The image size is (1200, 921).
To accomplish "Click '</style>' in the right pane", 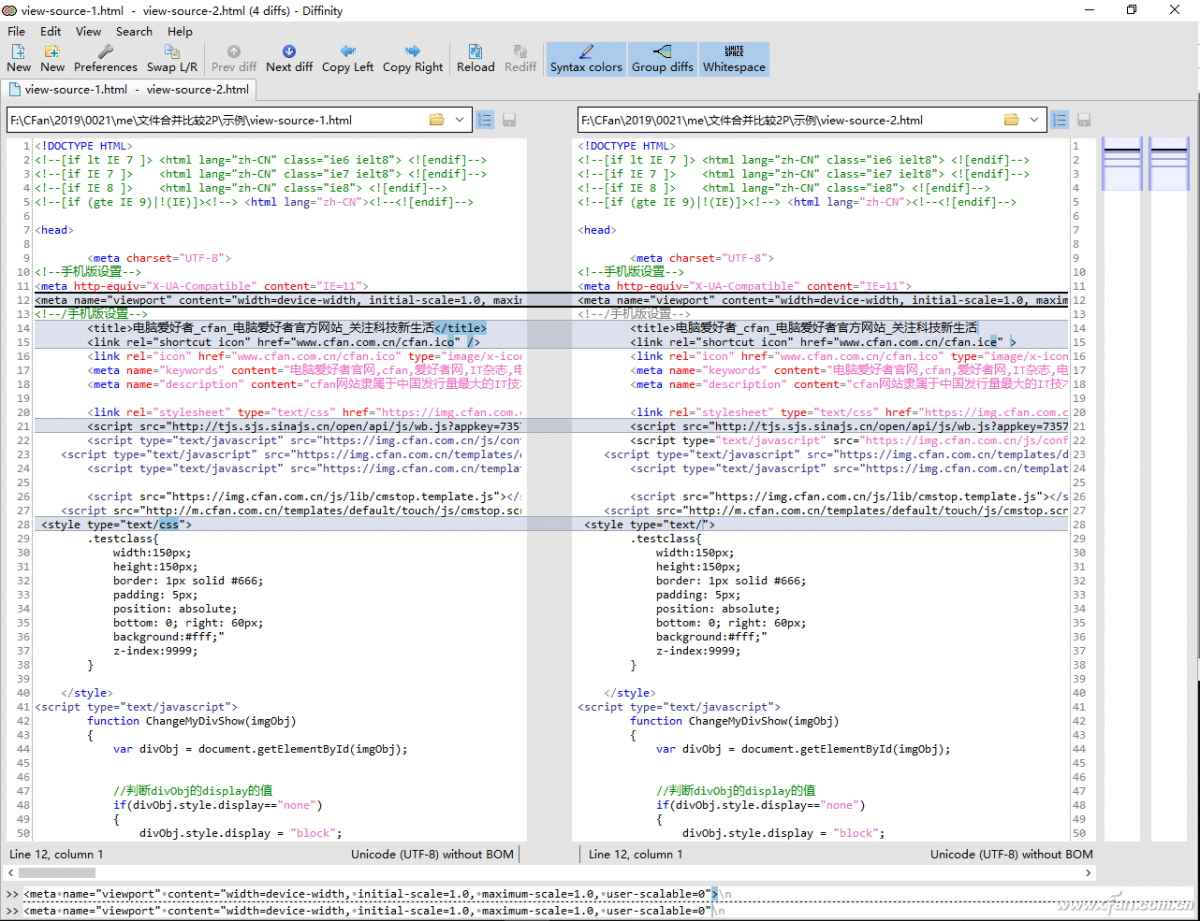I will pyautogui.click(x=630, y=692).
